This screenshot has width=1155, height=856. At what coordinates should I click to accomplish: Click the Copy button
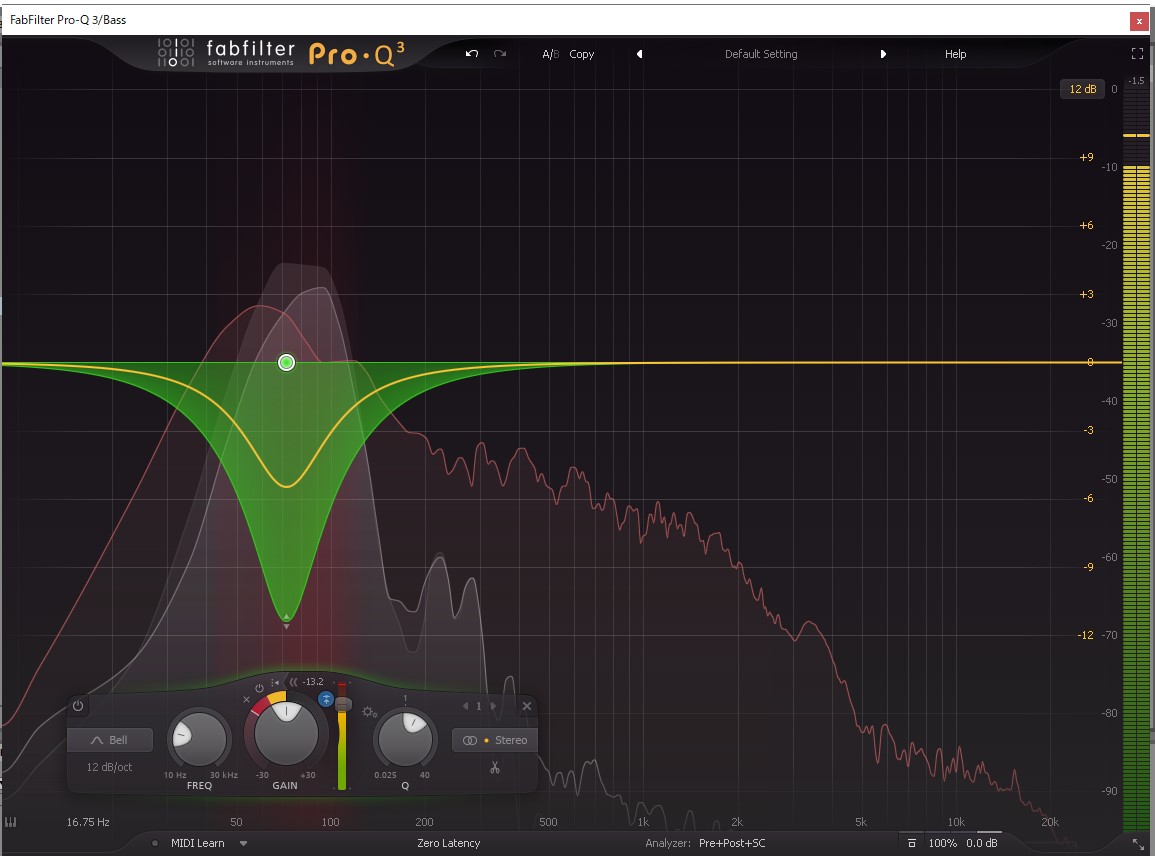(581, 54)
